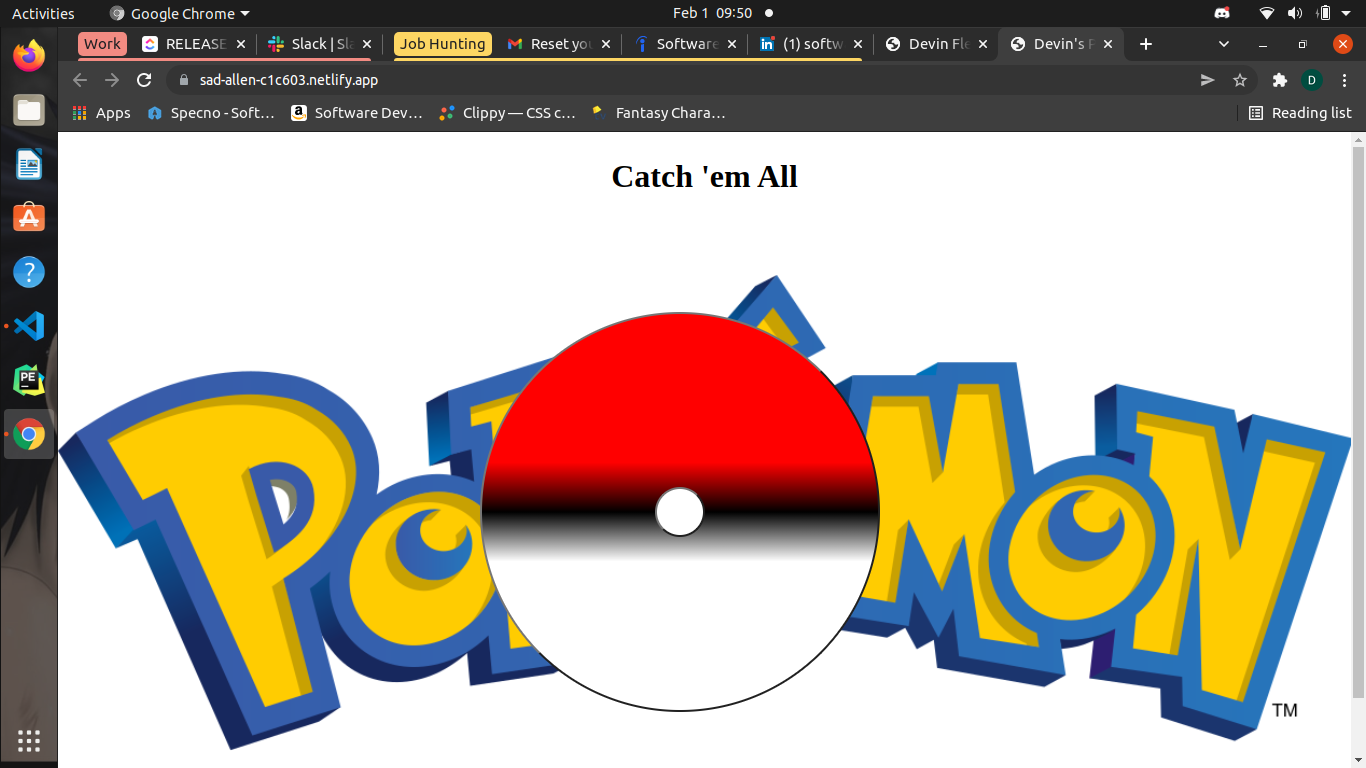Open the Extensions puzzle icon

pos(1279,80)
